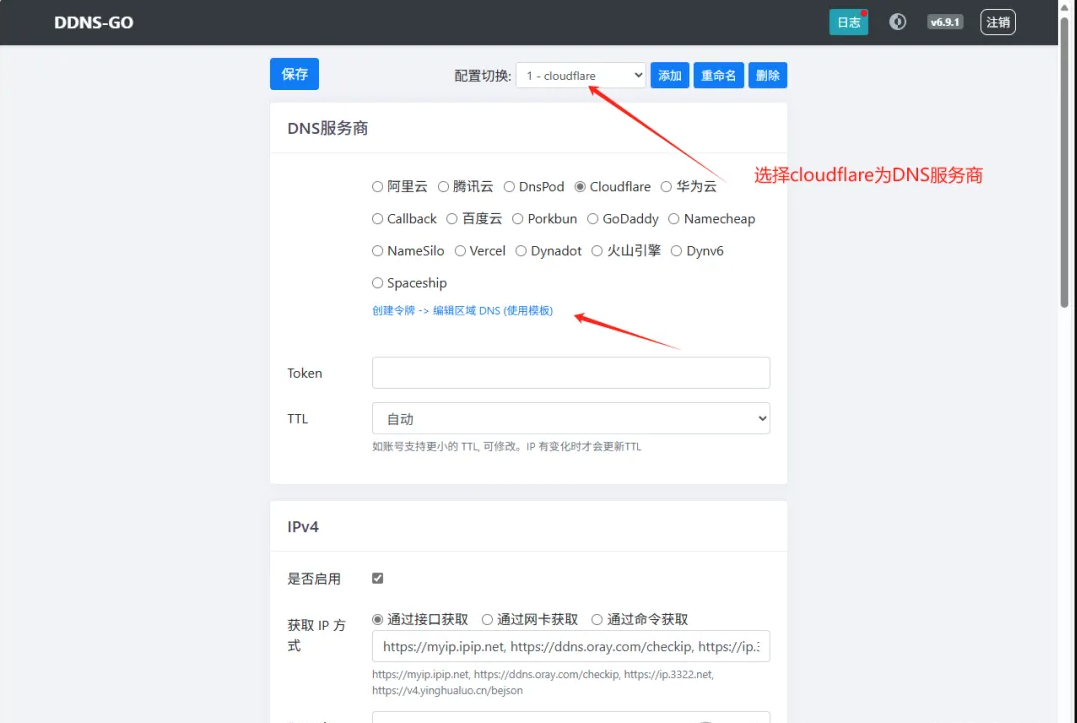Select 通过网卡获取 radio option
Screen dimensions: 1077x723
pyautogui.click(x=487, y=619)
